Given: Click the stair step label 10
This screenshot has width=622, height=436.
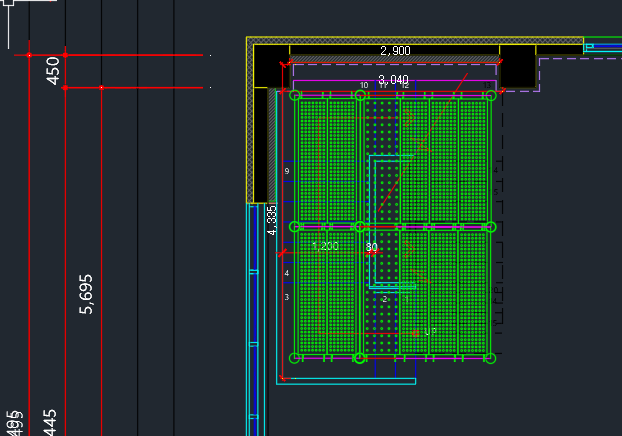Looking at the screenshot, I should pyautogui.click(x=364, y=85).
